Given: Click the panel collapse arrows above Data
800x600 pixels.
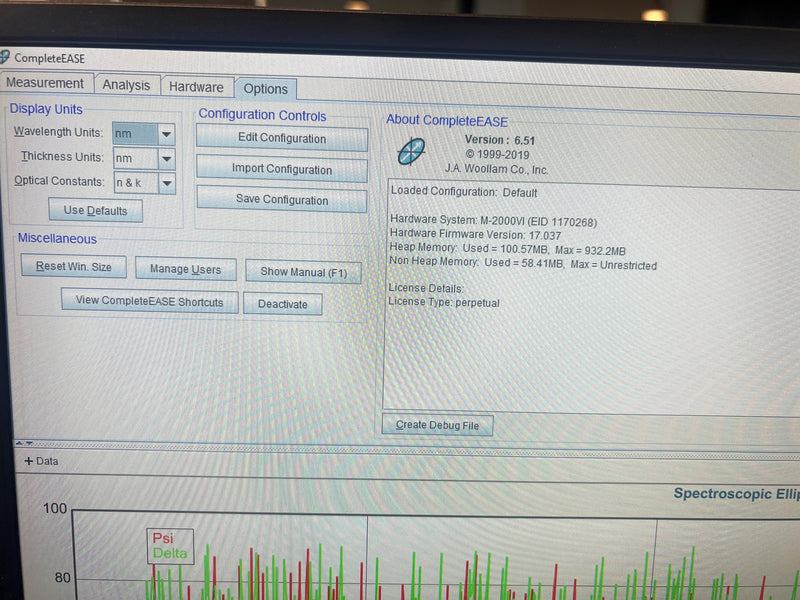Looking at the screenshot, I should 23,443.
